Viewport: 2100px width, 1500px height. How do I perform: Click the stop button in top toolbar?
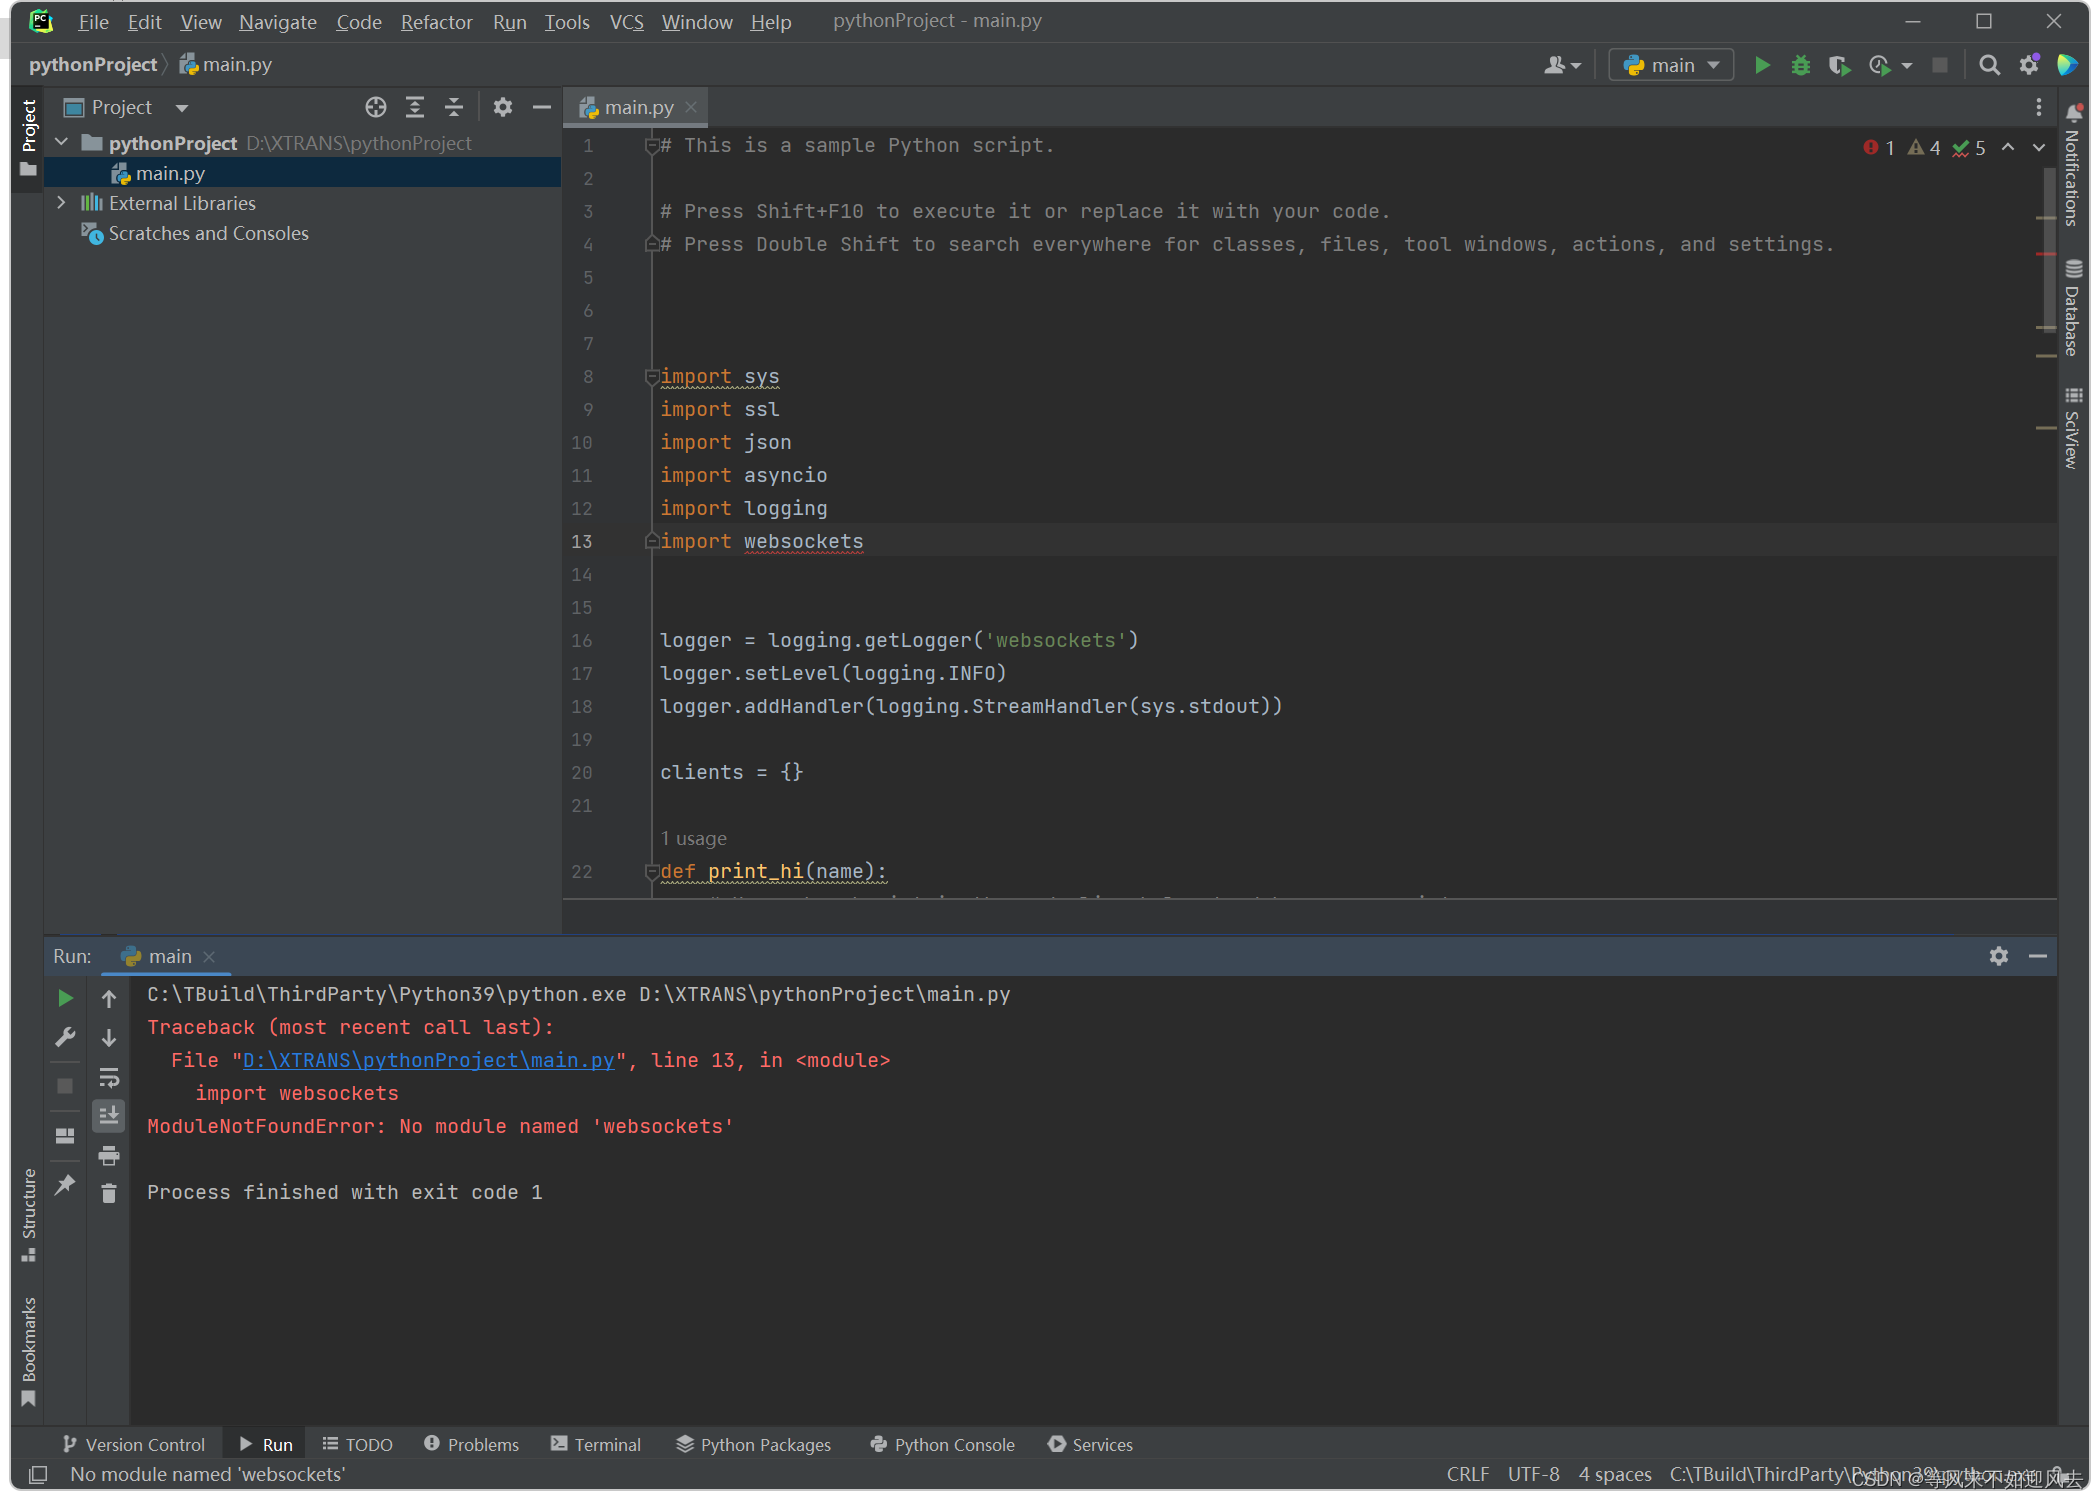(1939, 66)
